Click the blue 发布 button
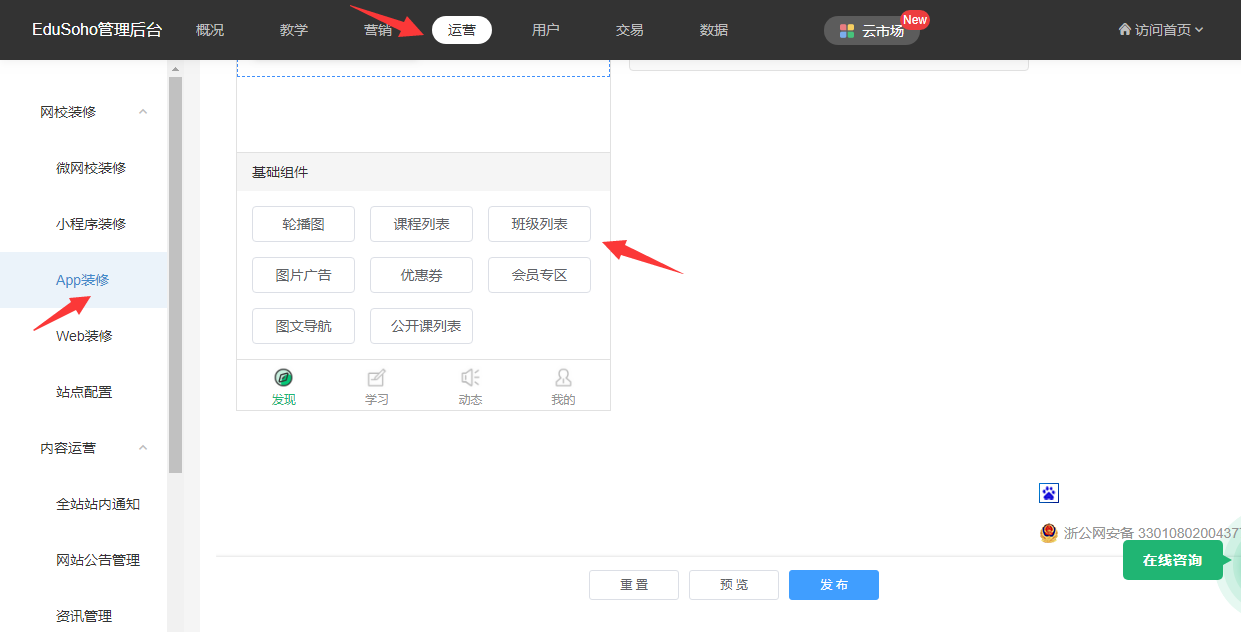 coord(833,585)
